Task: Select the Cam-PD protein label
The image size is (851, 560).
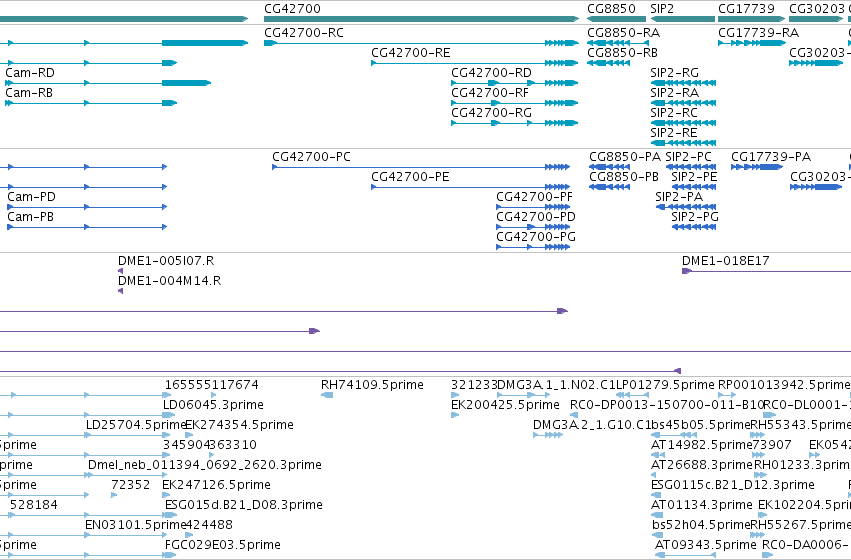Action: click(31, 197)
